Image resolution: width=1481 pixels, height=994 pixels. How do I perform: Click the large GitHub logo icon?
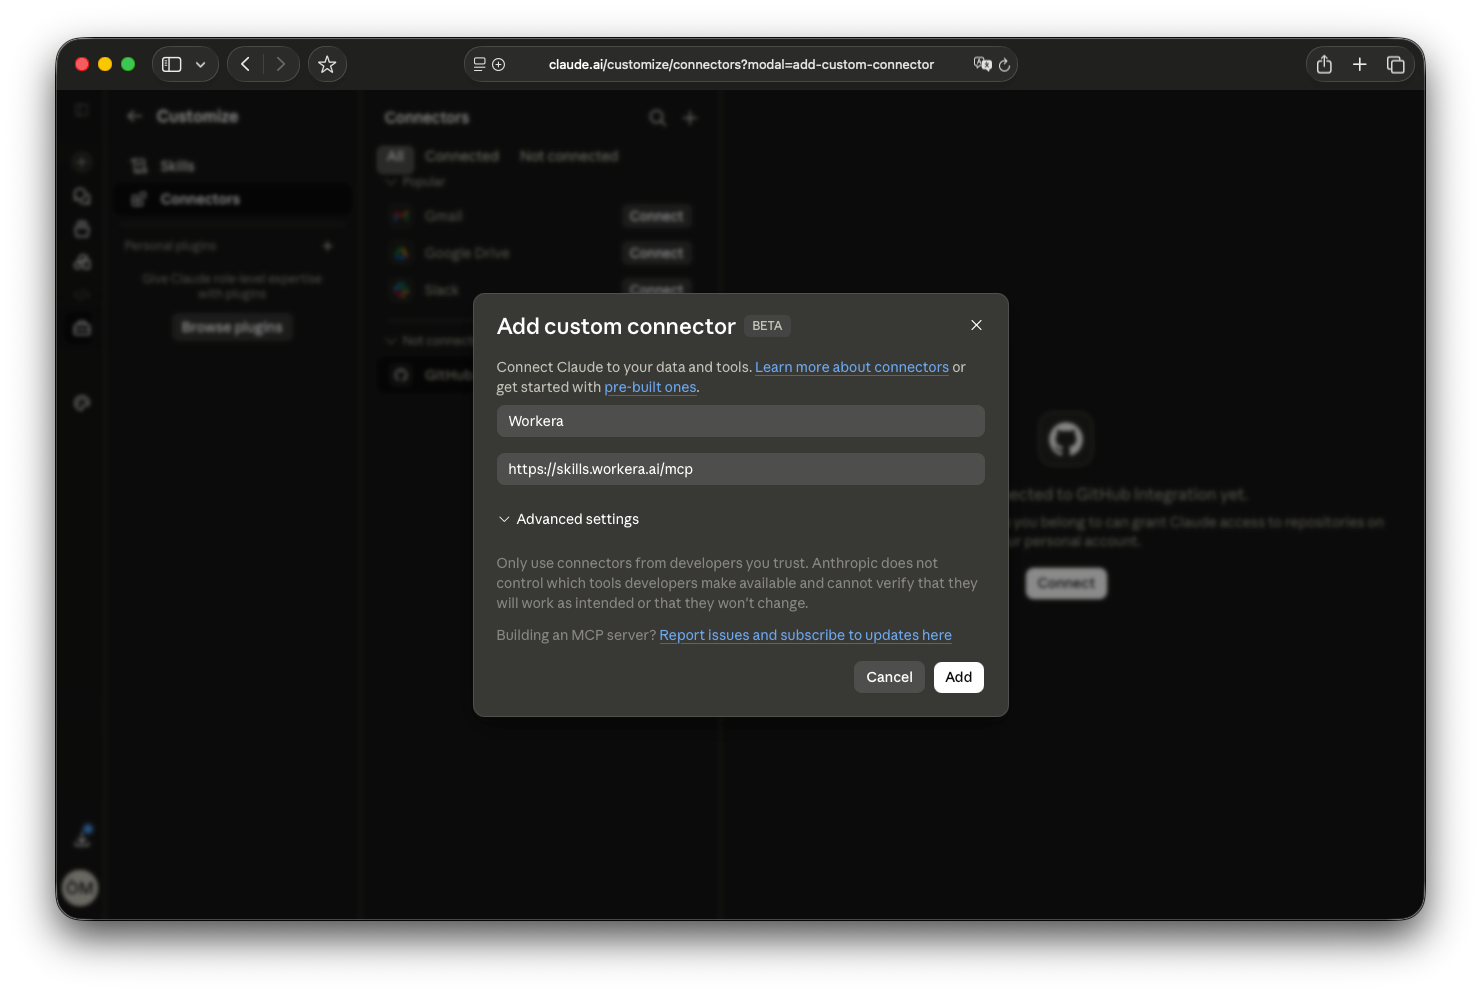1066,439
